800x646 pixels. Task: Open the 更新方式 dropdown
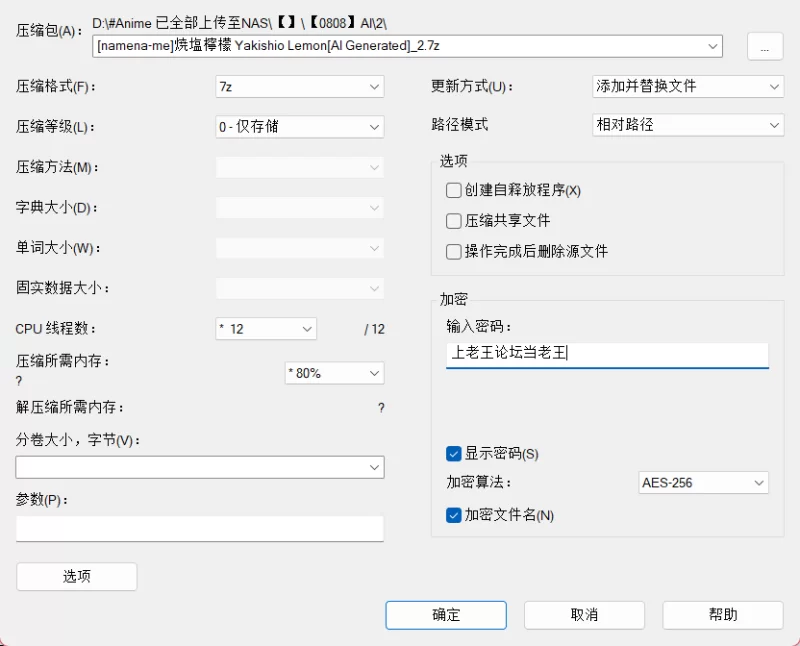click(688, 86)
